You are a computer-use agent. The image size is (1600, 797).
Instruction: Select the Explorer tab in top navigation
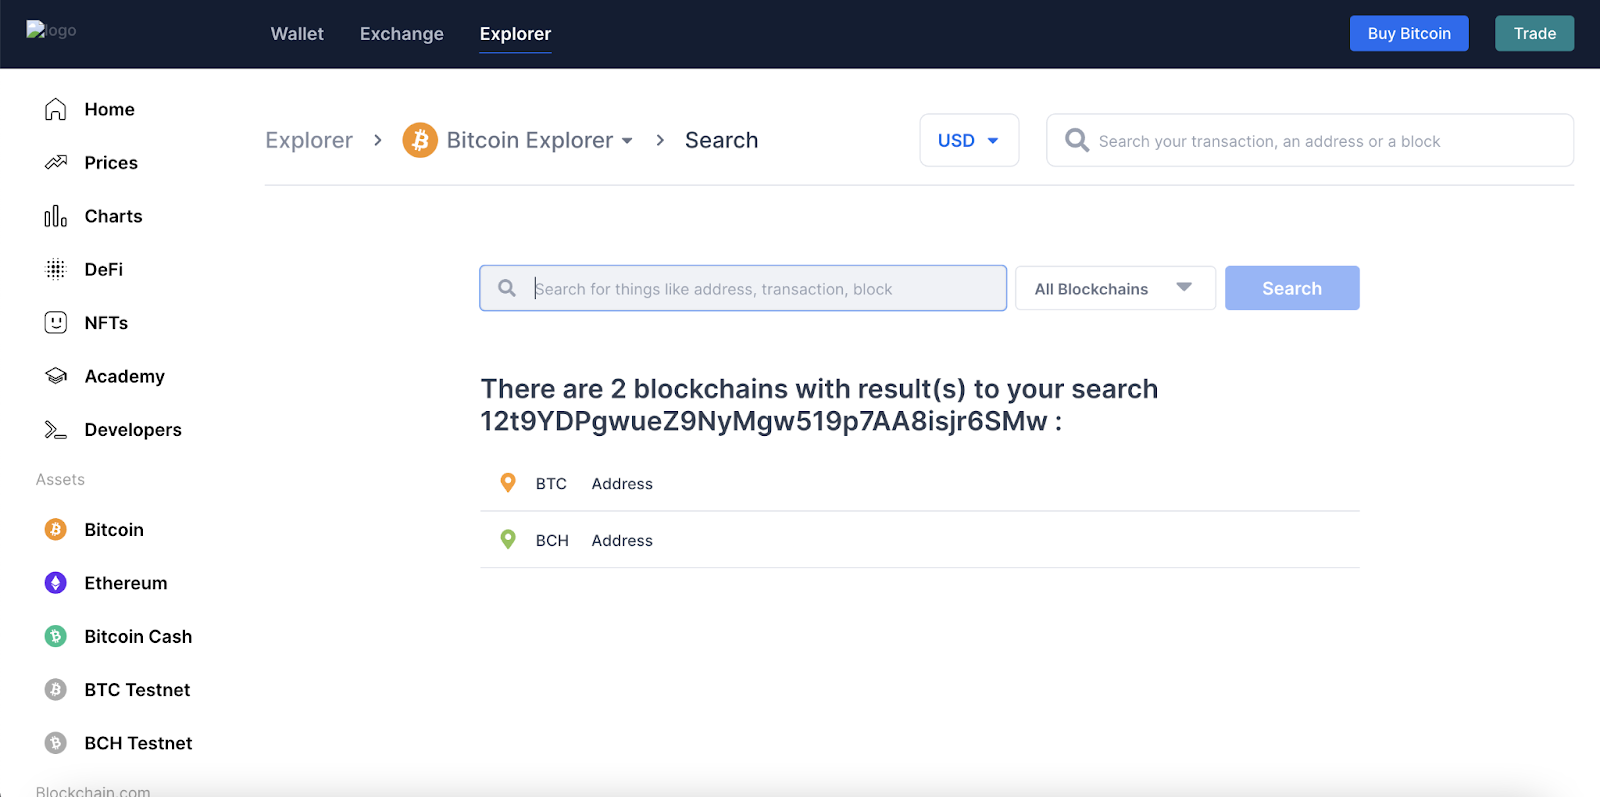pyautogui.click(x=515, y=34)
